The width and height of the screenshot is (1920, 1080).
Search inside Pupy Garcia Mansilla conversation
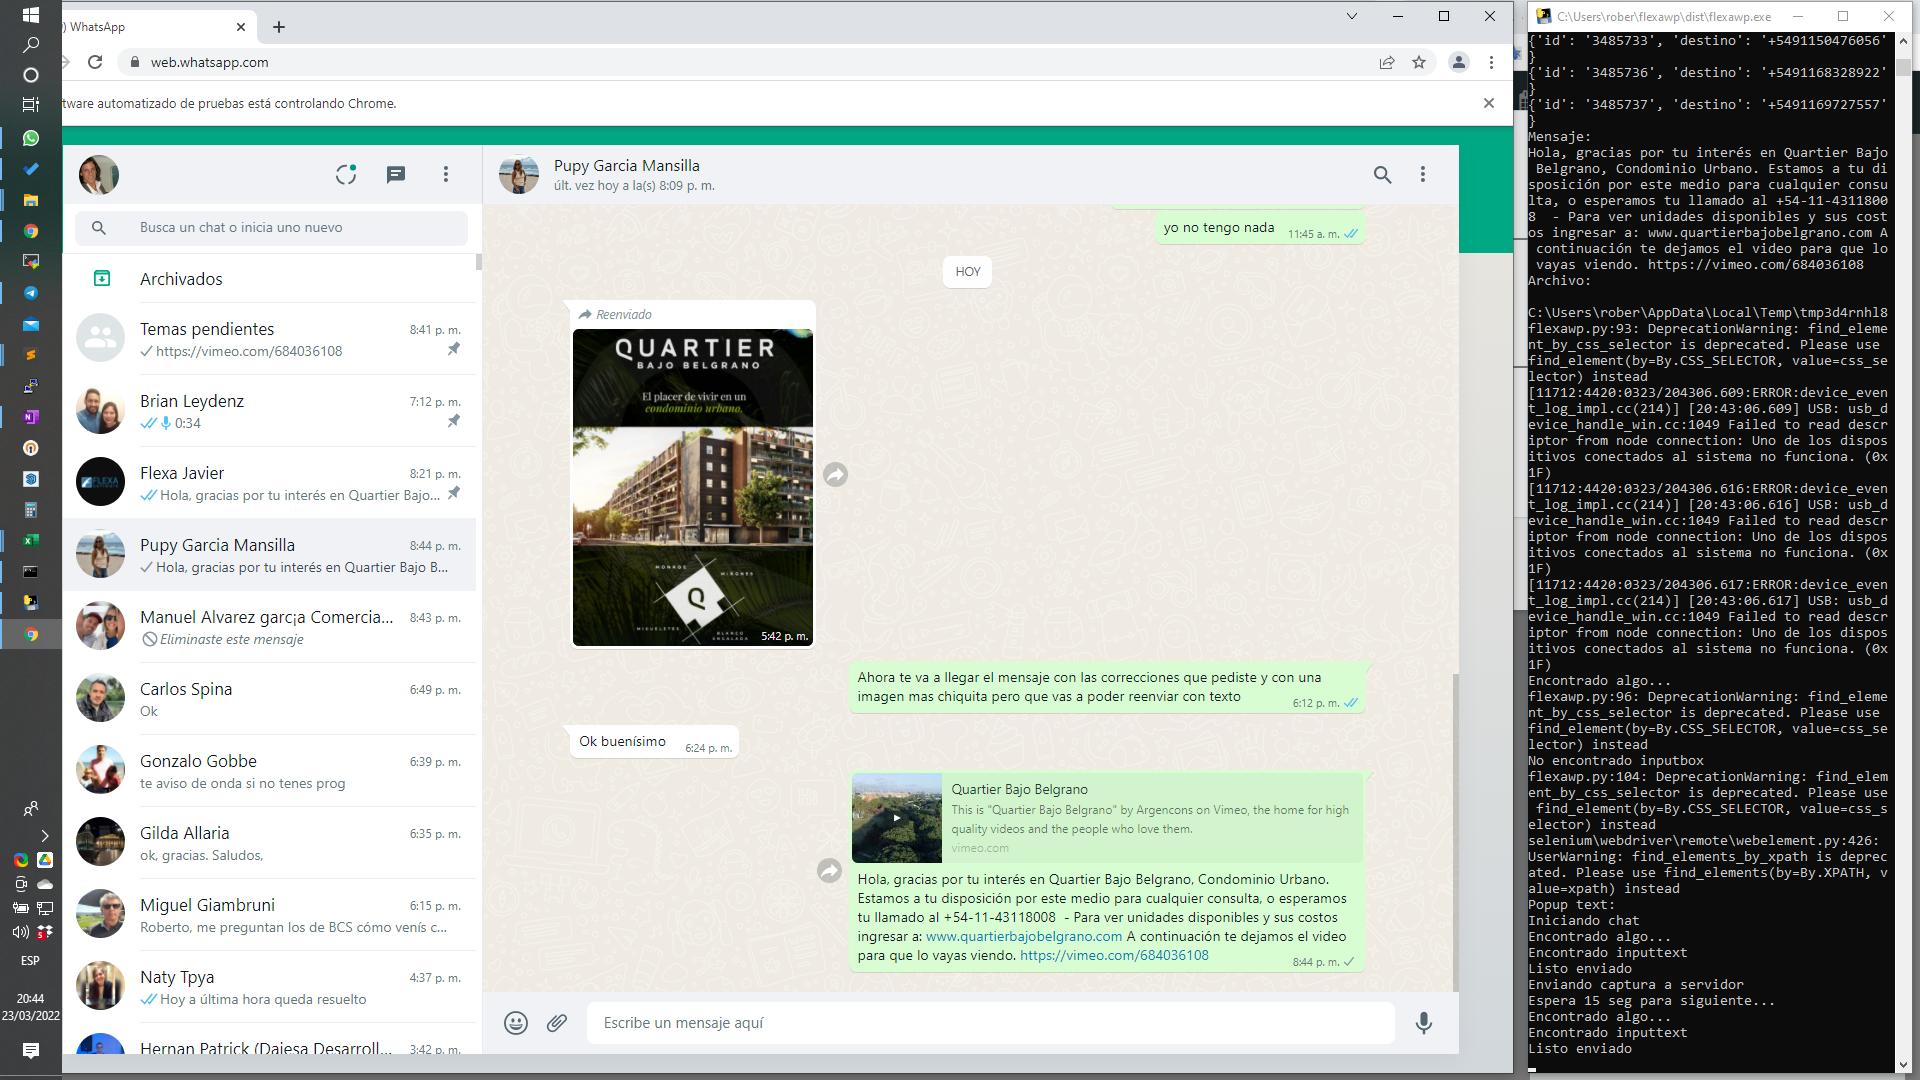pyautogui.click(x=1382, y=174)
